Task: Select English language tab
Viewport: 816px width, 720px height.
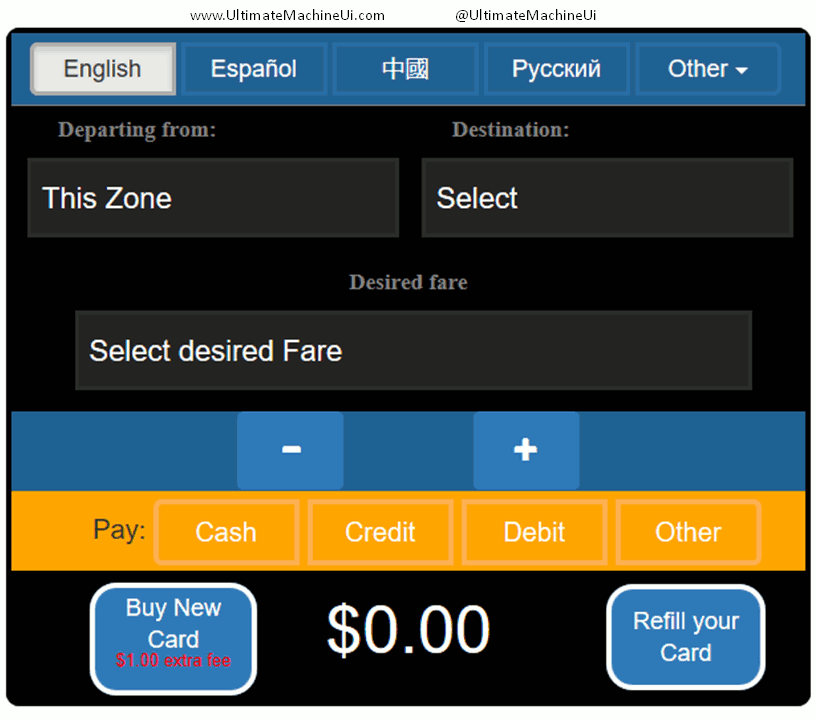Action: [103, 69]
